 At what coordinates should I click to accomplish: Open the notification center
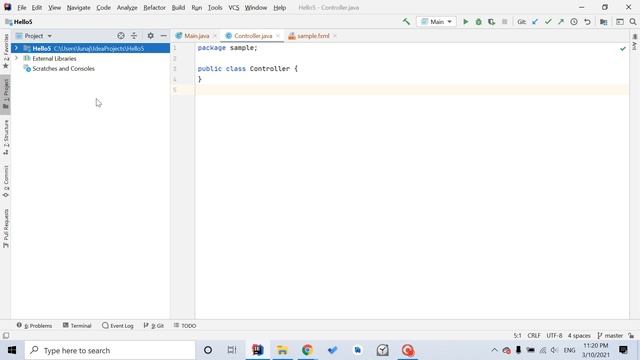623,350
